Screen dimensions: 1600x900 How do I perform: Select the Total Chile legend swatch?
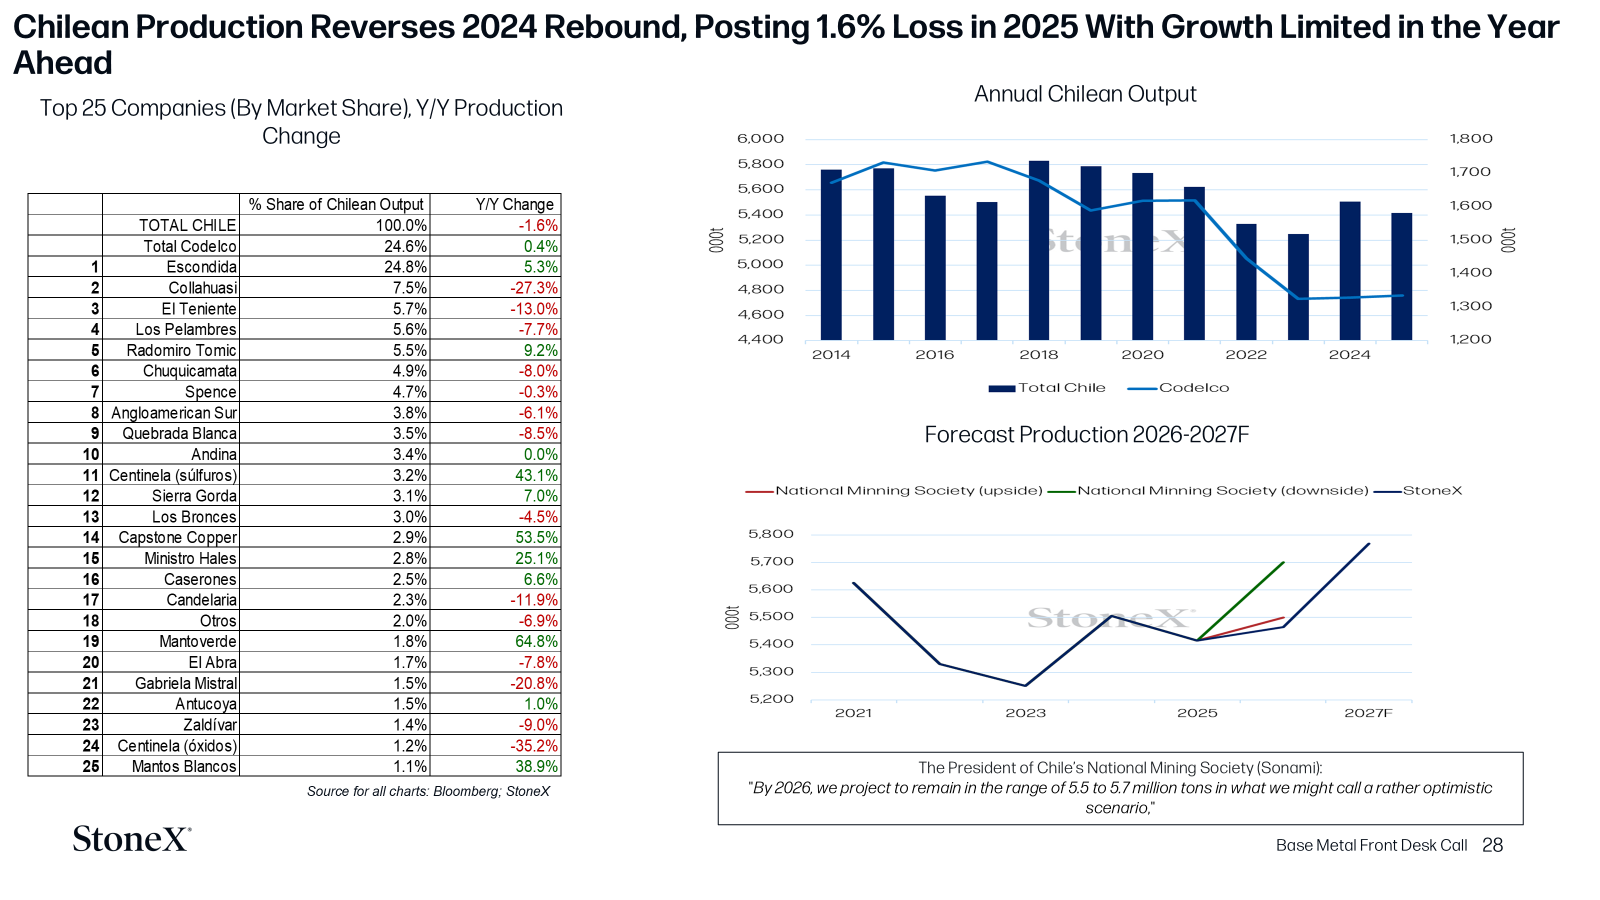[x=1002, y=388]
